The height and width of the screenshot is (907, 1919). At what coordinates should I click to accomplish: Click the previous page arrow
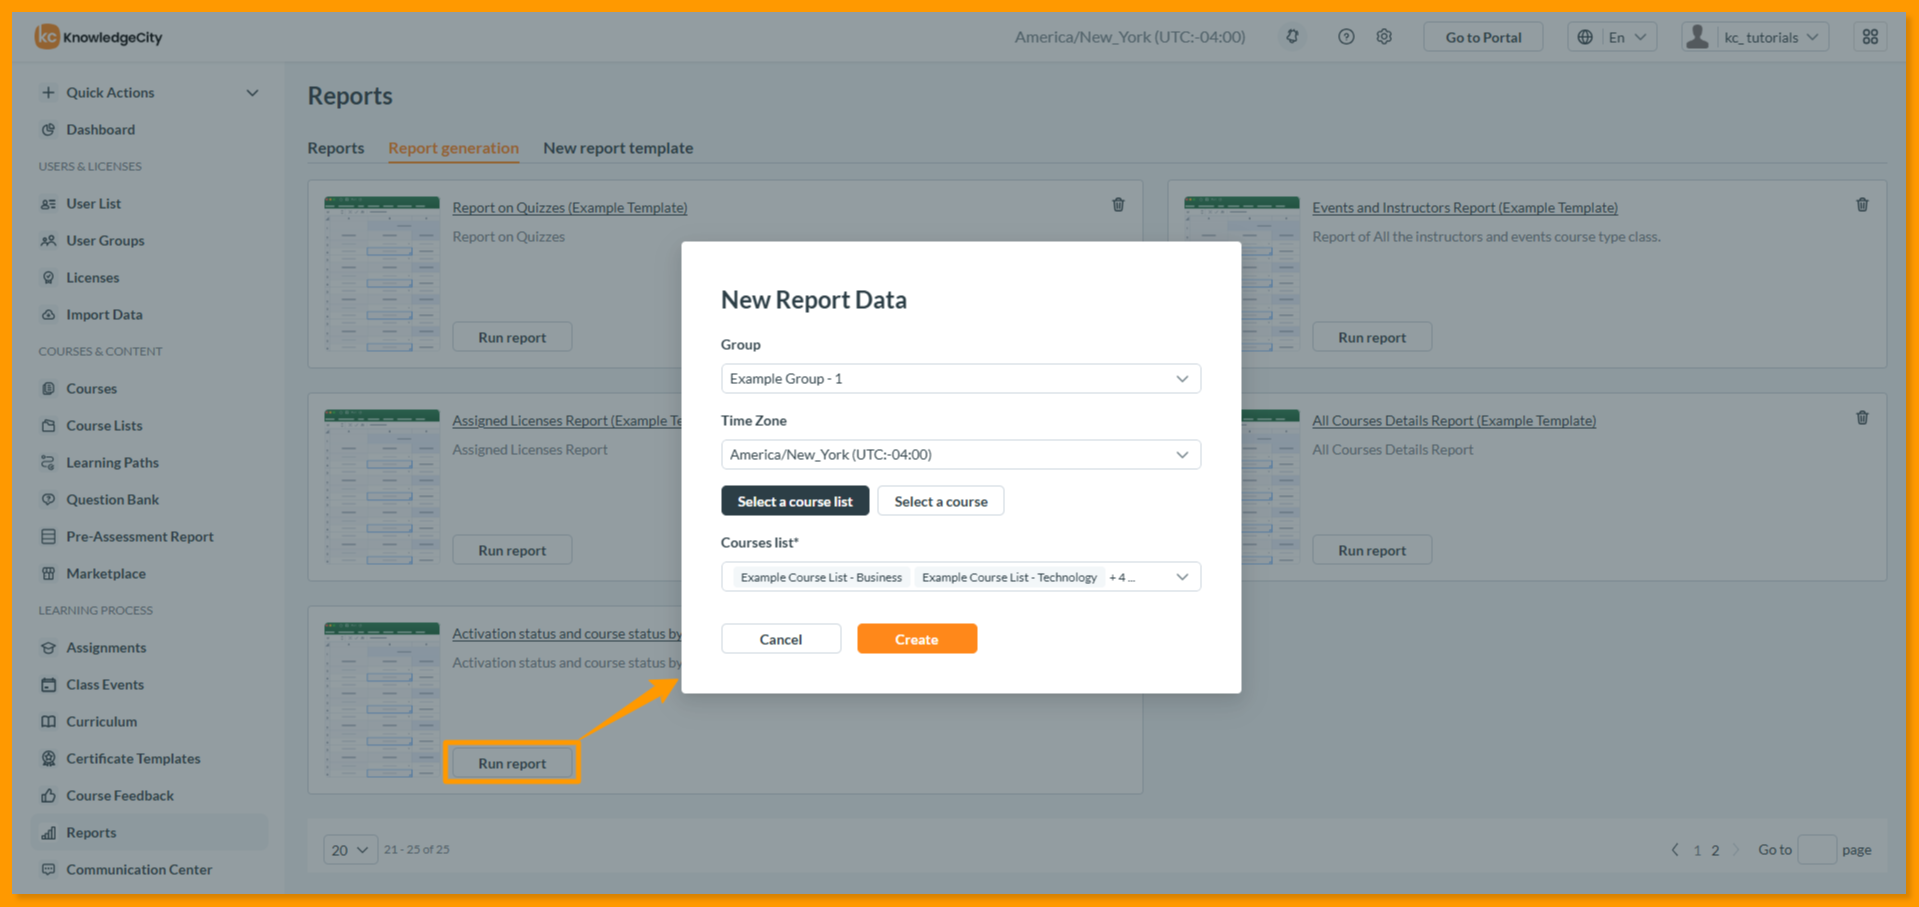(x=1675, y=849)
